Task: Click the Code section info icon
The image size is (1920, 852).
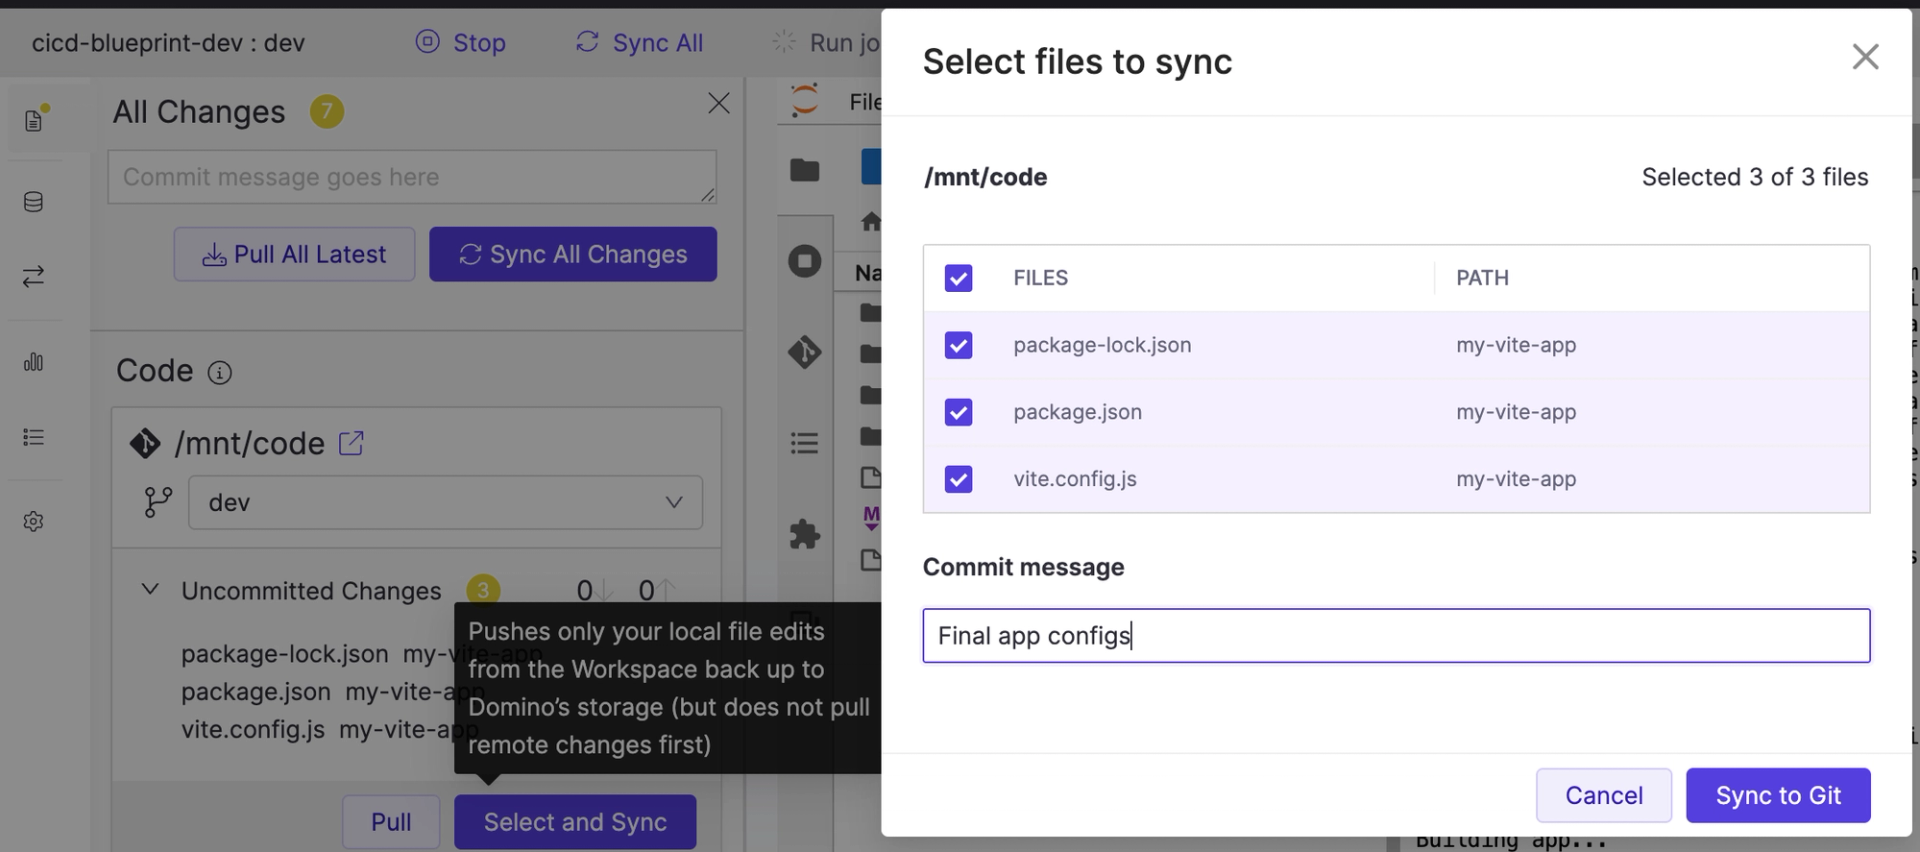Action: 219,373
